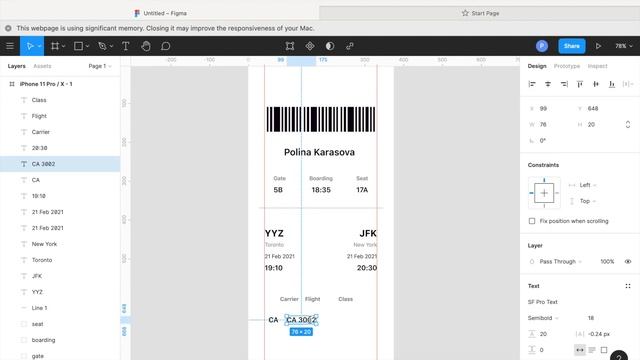The width and height of the screenshot is (640, 360).
Task: Align selection to the top
Action: tap(580, 84)
